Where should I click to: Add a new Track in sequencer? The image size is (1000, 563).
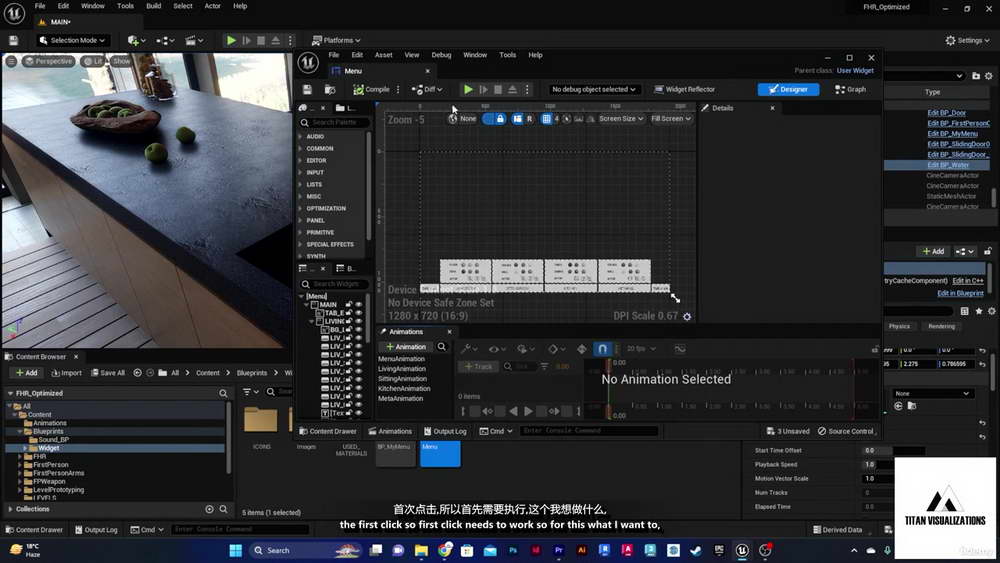[478, 367]
